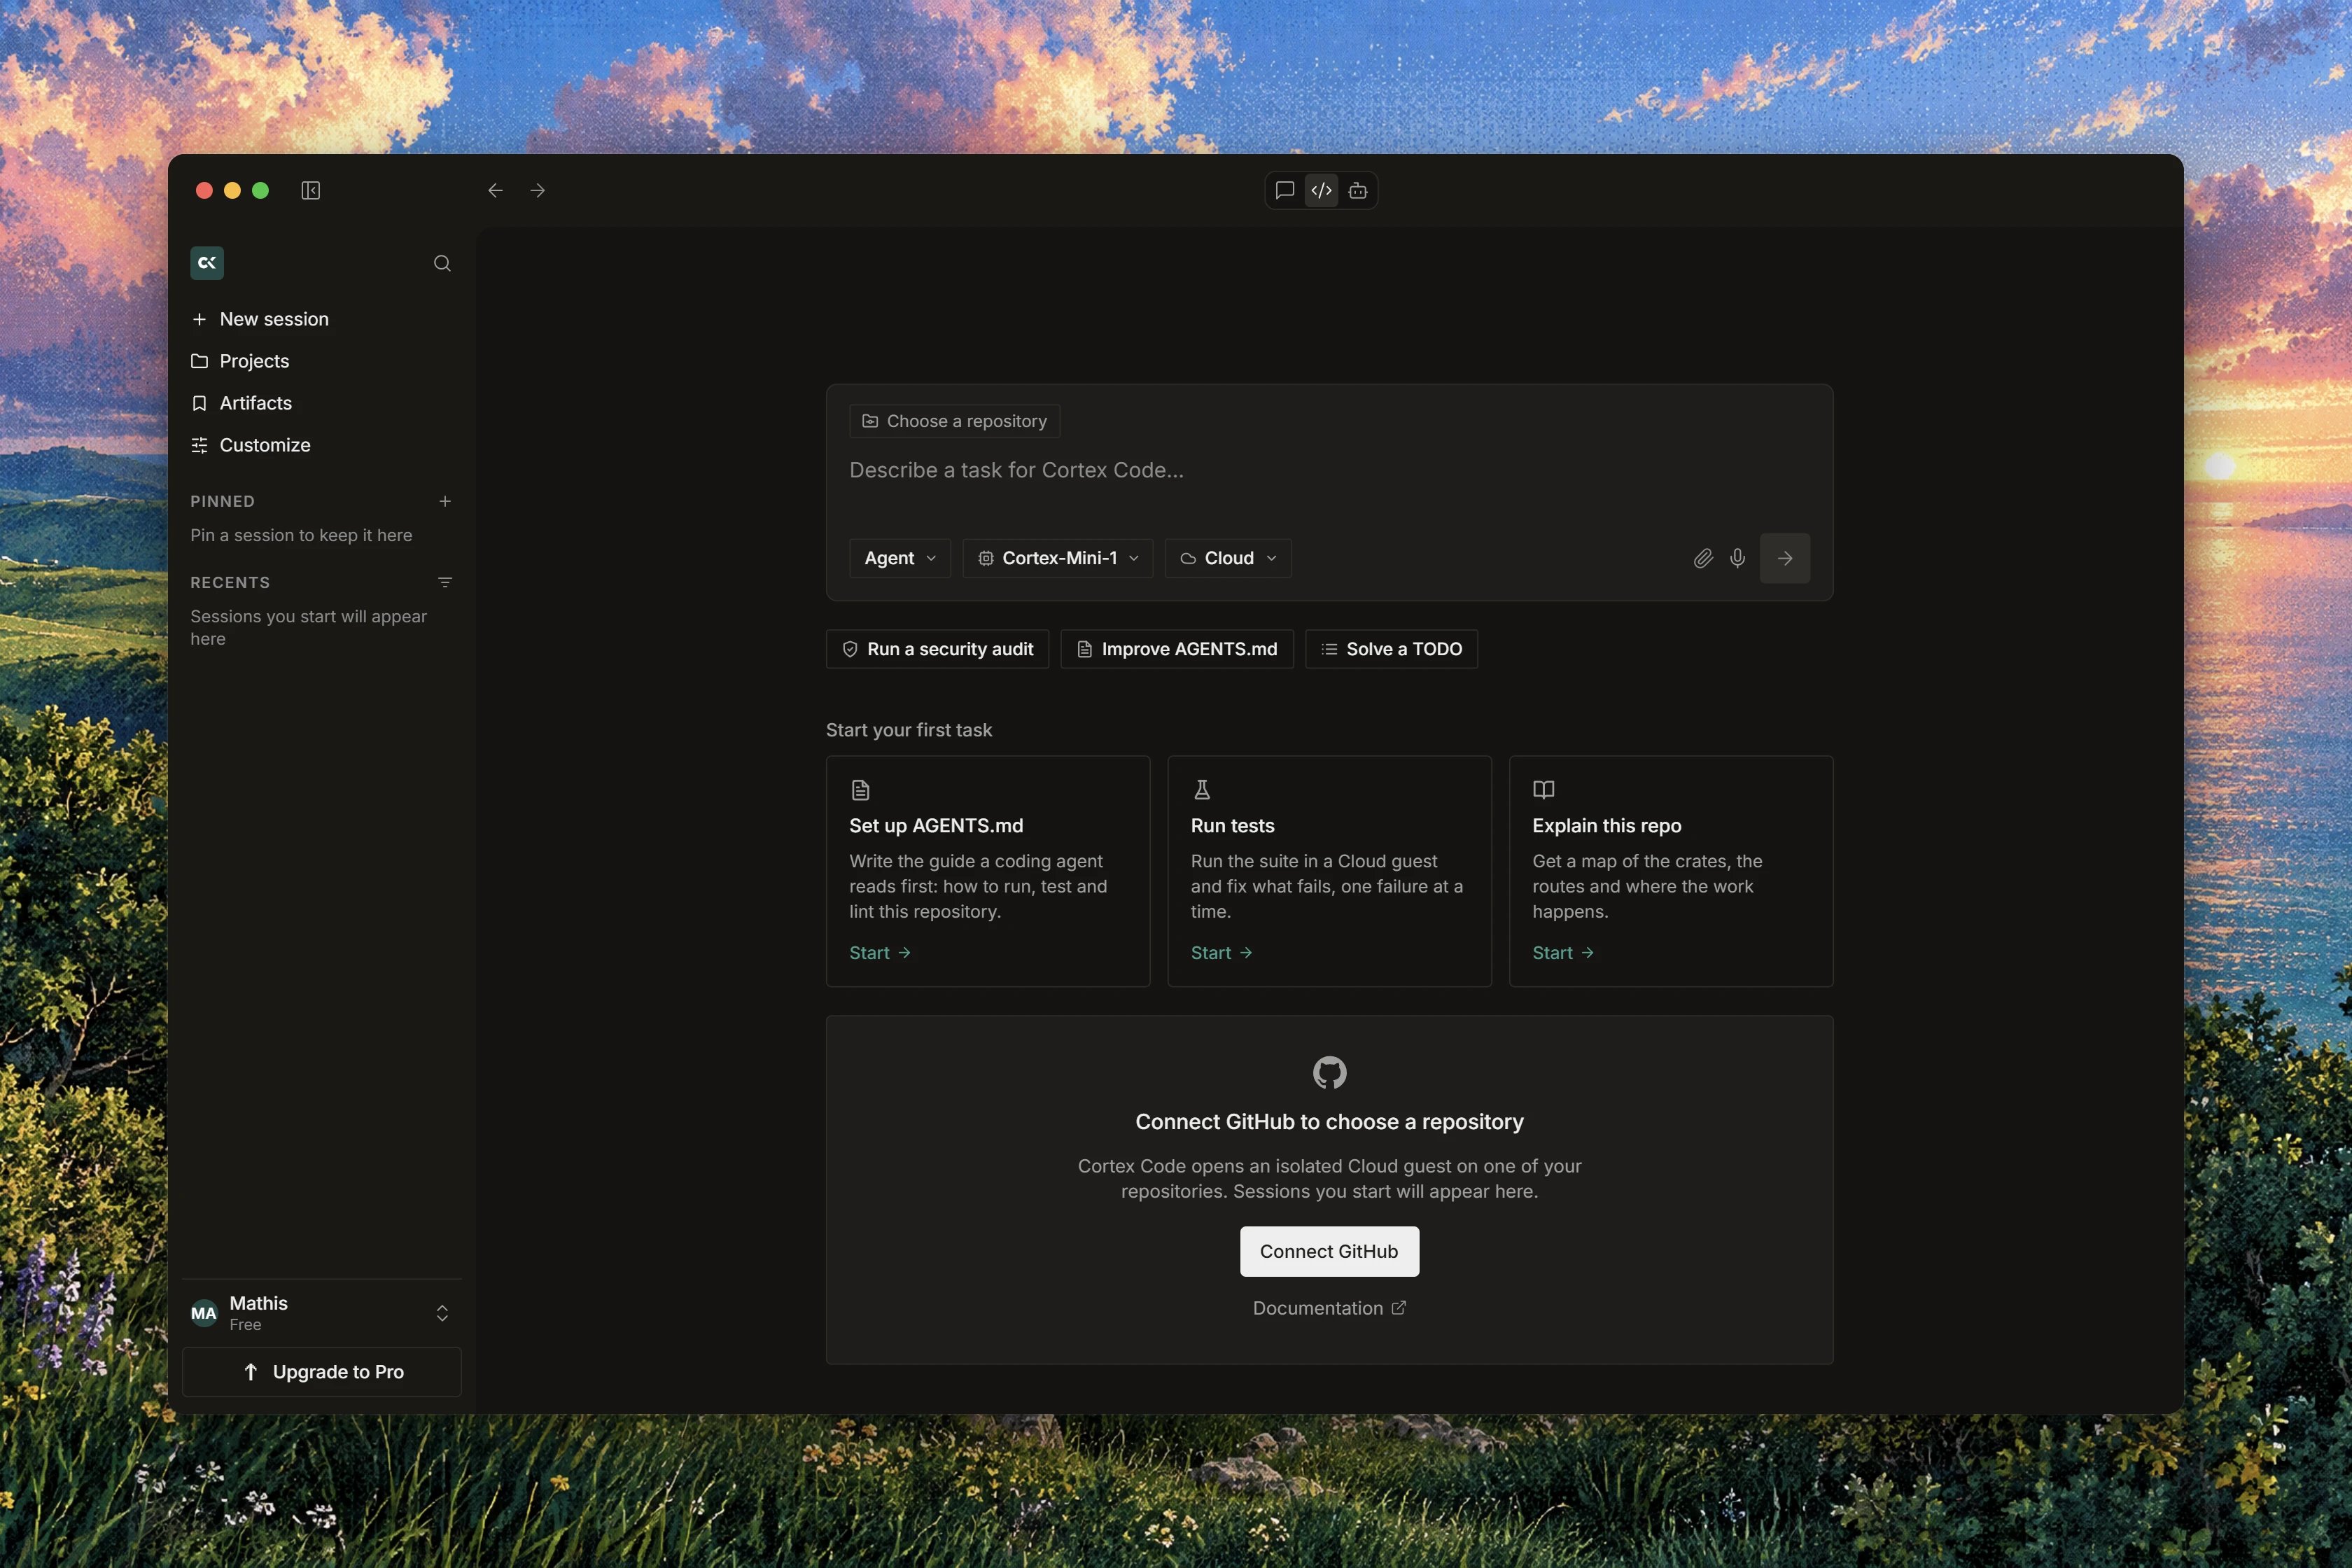The height and width of the screenshot is (1568, 2352).
Task: Open search with the magnifier icon
Action: 442,263
